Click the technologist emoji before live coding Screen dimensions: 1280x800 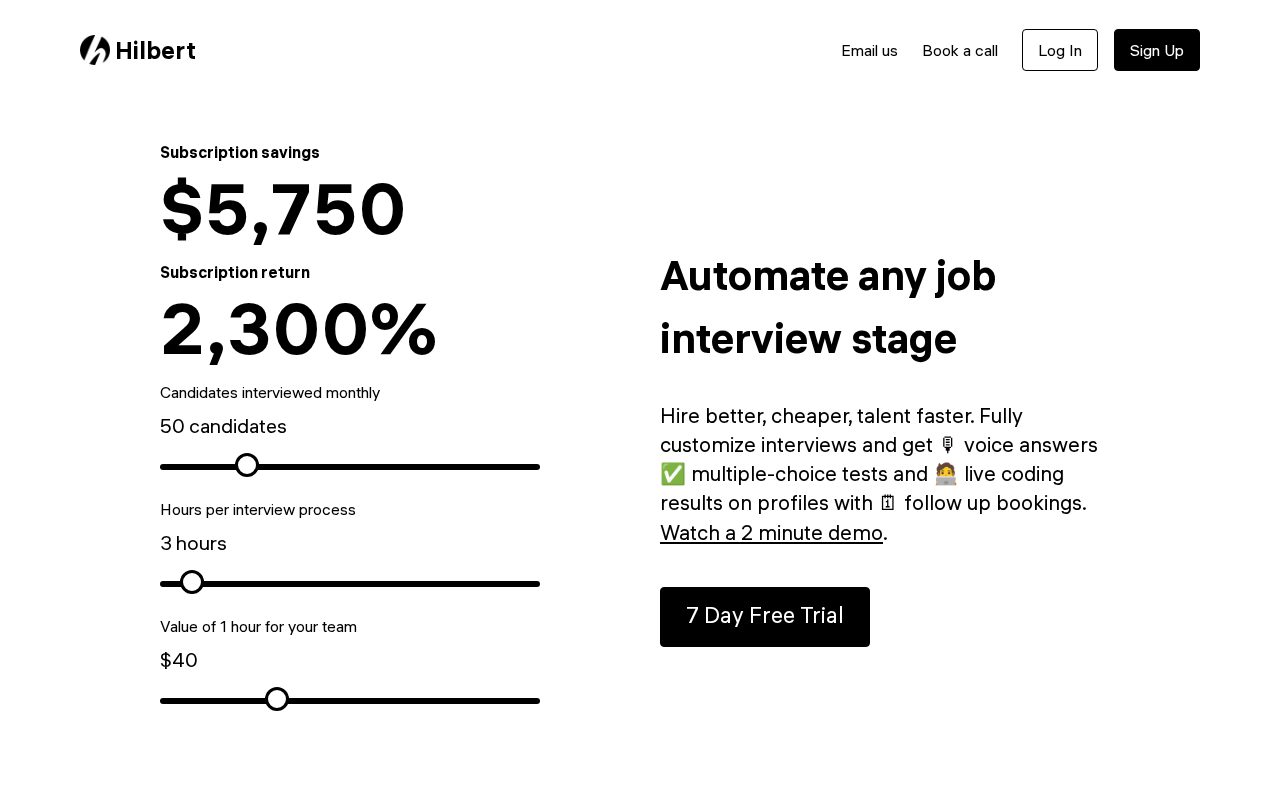pyautogui.click(x=946, y=474)
